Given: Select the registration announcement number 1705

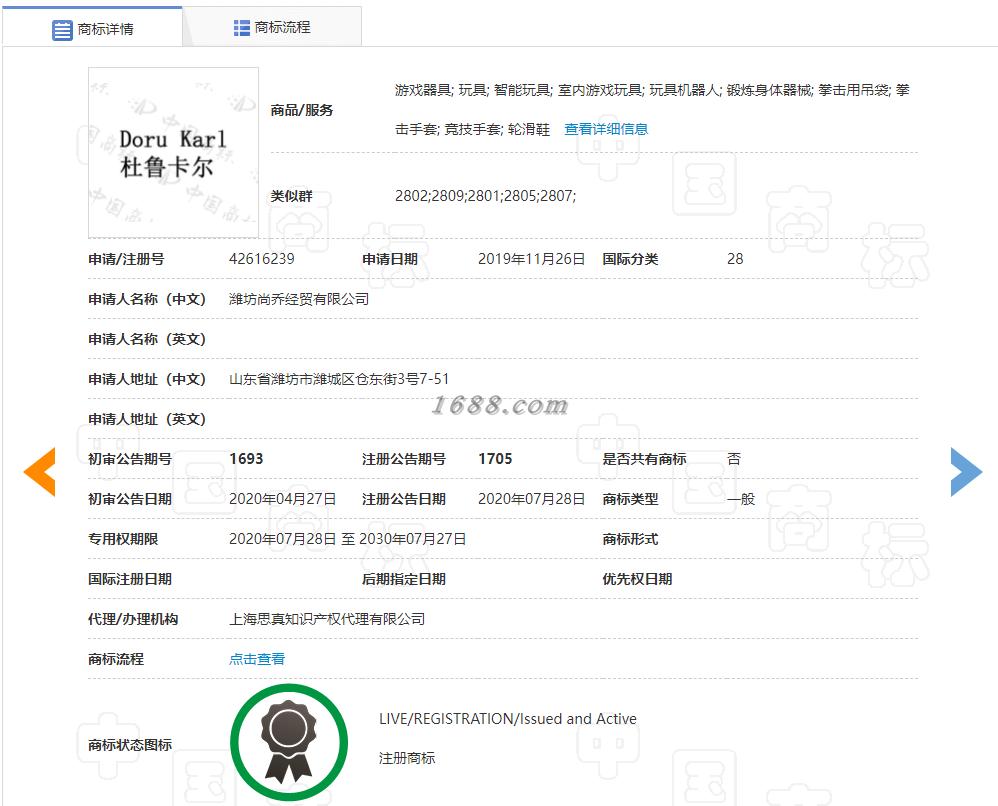Looking at the screenshot, I should click(x=495, y=459).
